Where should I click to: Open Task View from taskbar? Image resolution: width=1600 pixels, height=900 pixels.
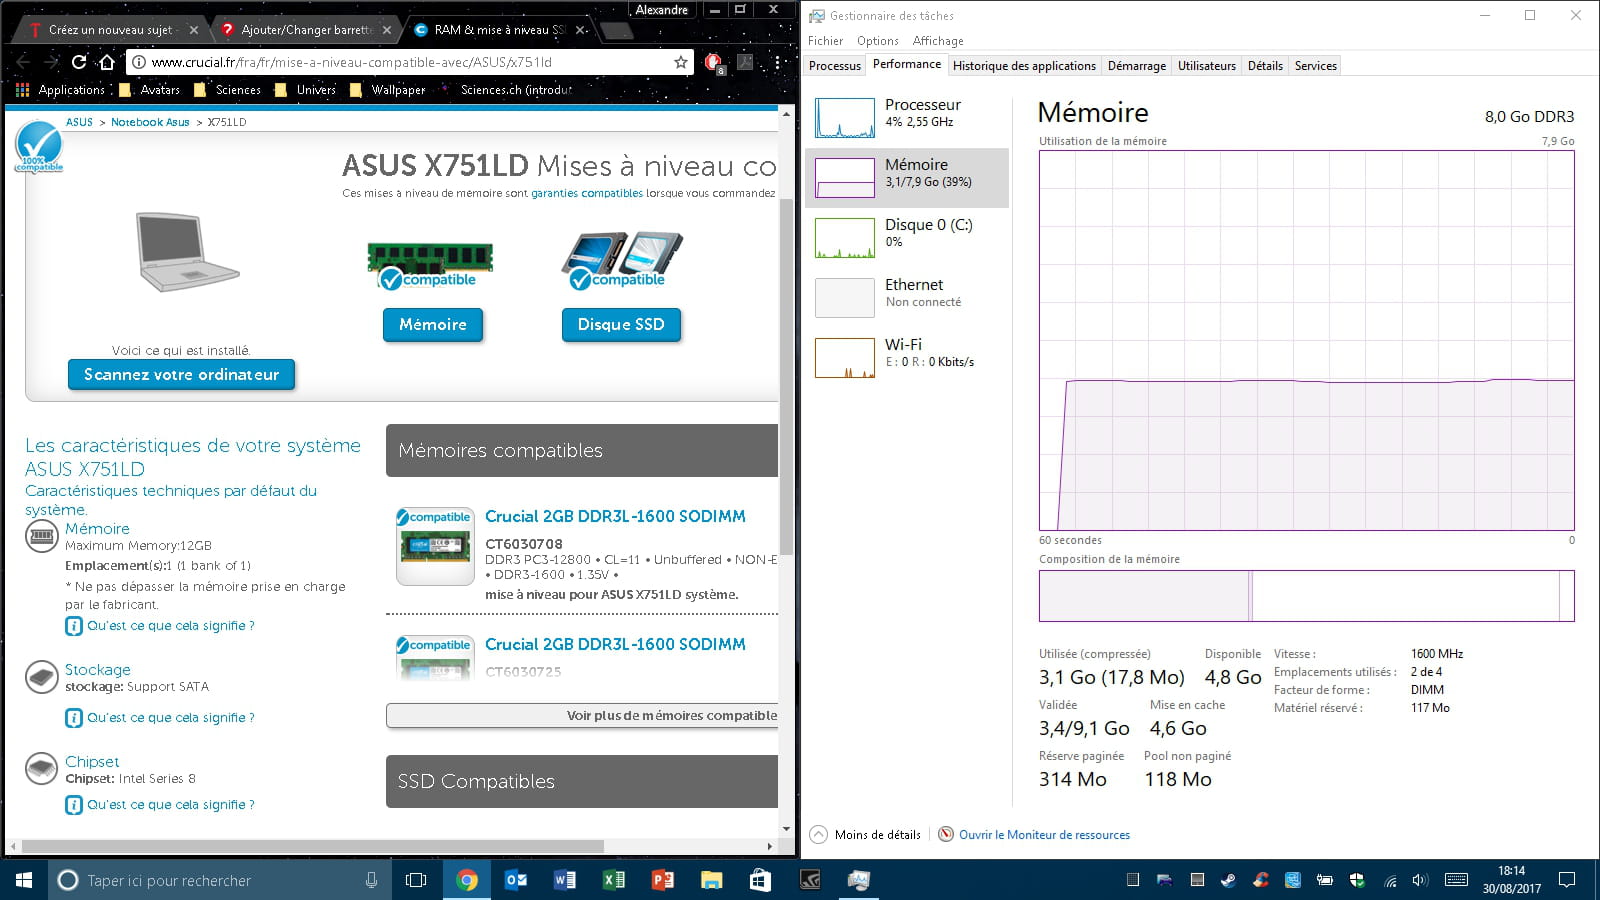coord(416,880)
